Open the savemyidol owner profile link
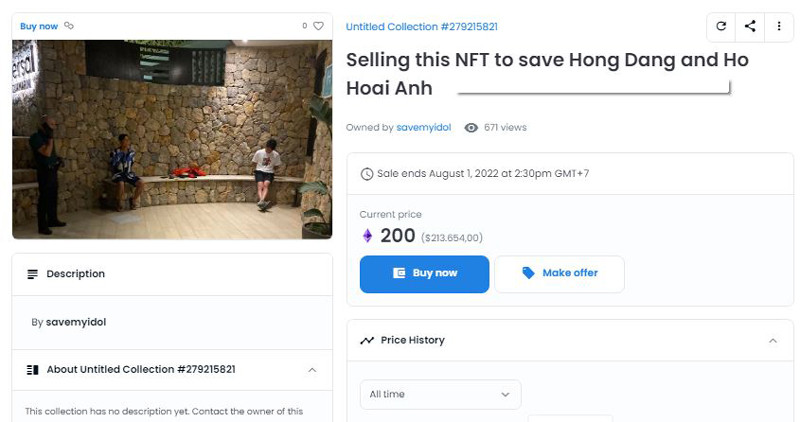800x422 pixels. pos(423,128)
